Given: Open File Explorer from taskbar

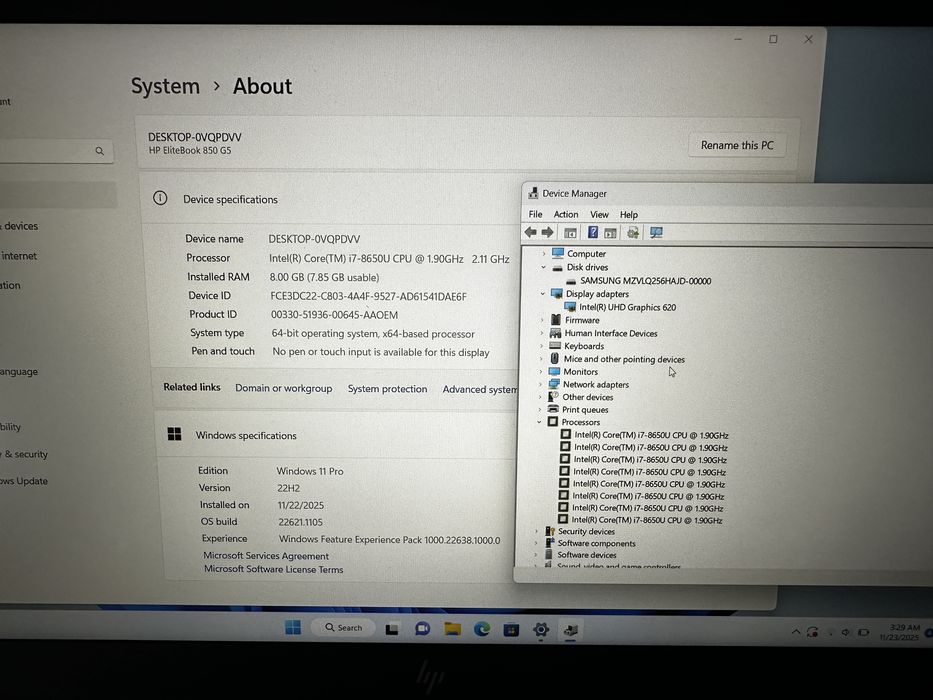Looking at the screenshot, I should [452, 629].
